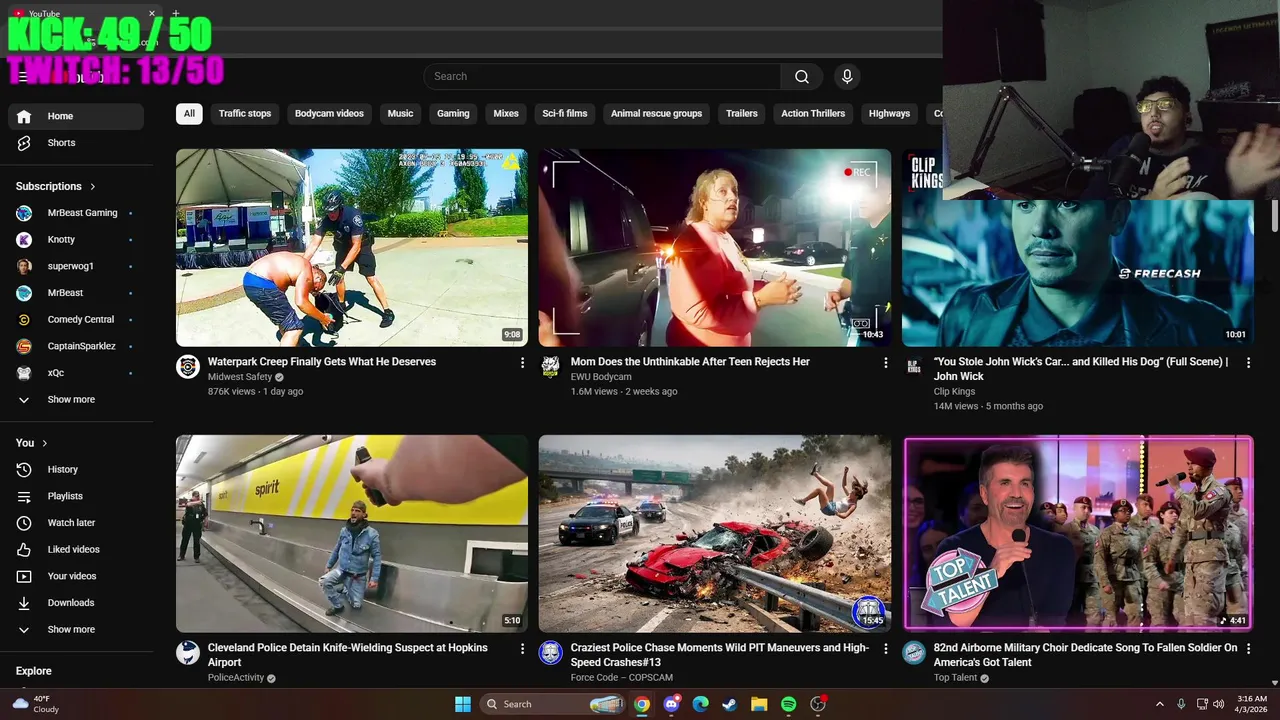Select the Music filter chip
The height and width of the screenshot is (720, 1280).
coord(400,114)
